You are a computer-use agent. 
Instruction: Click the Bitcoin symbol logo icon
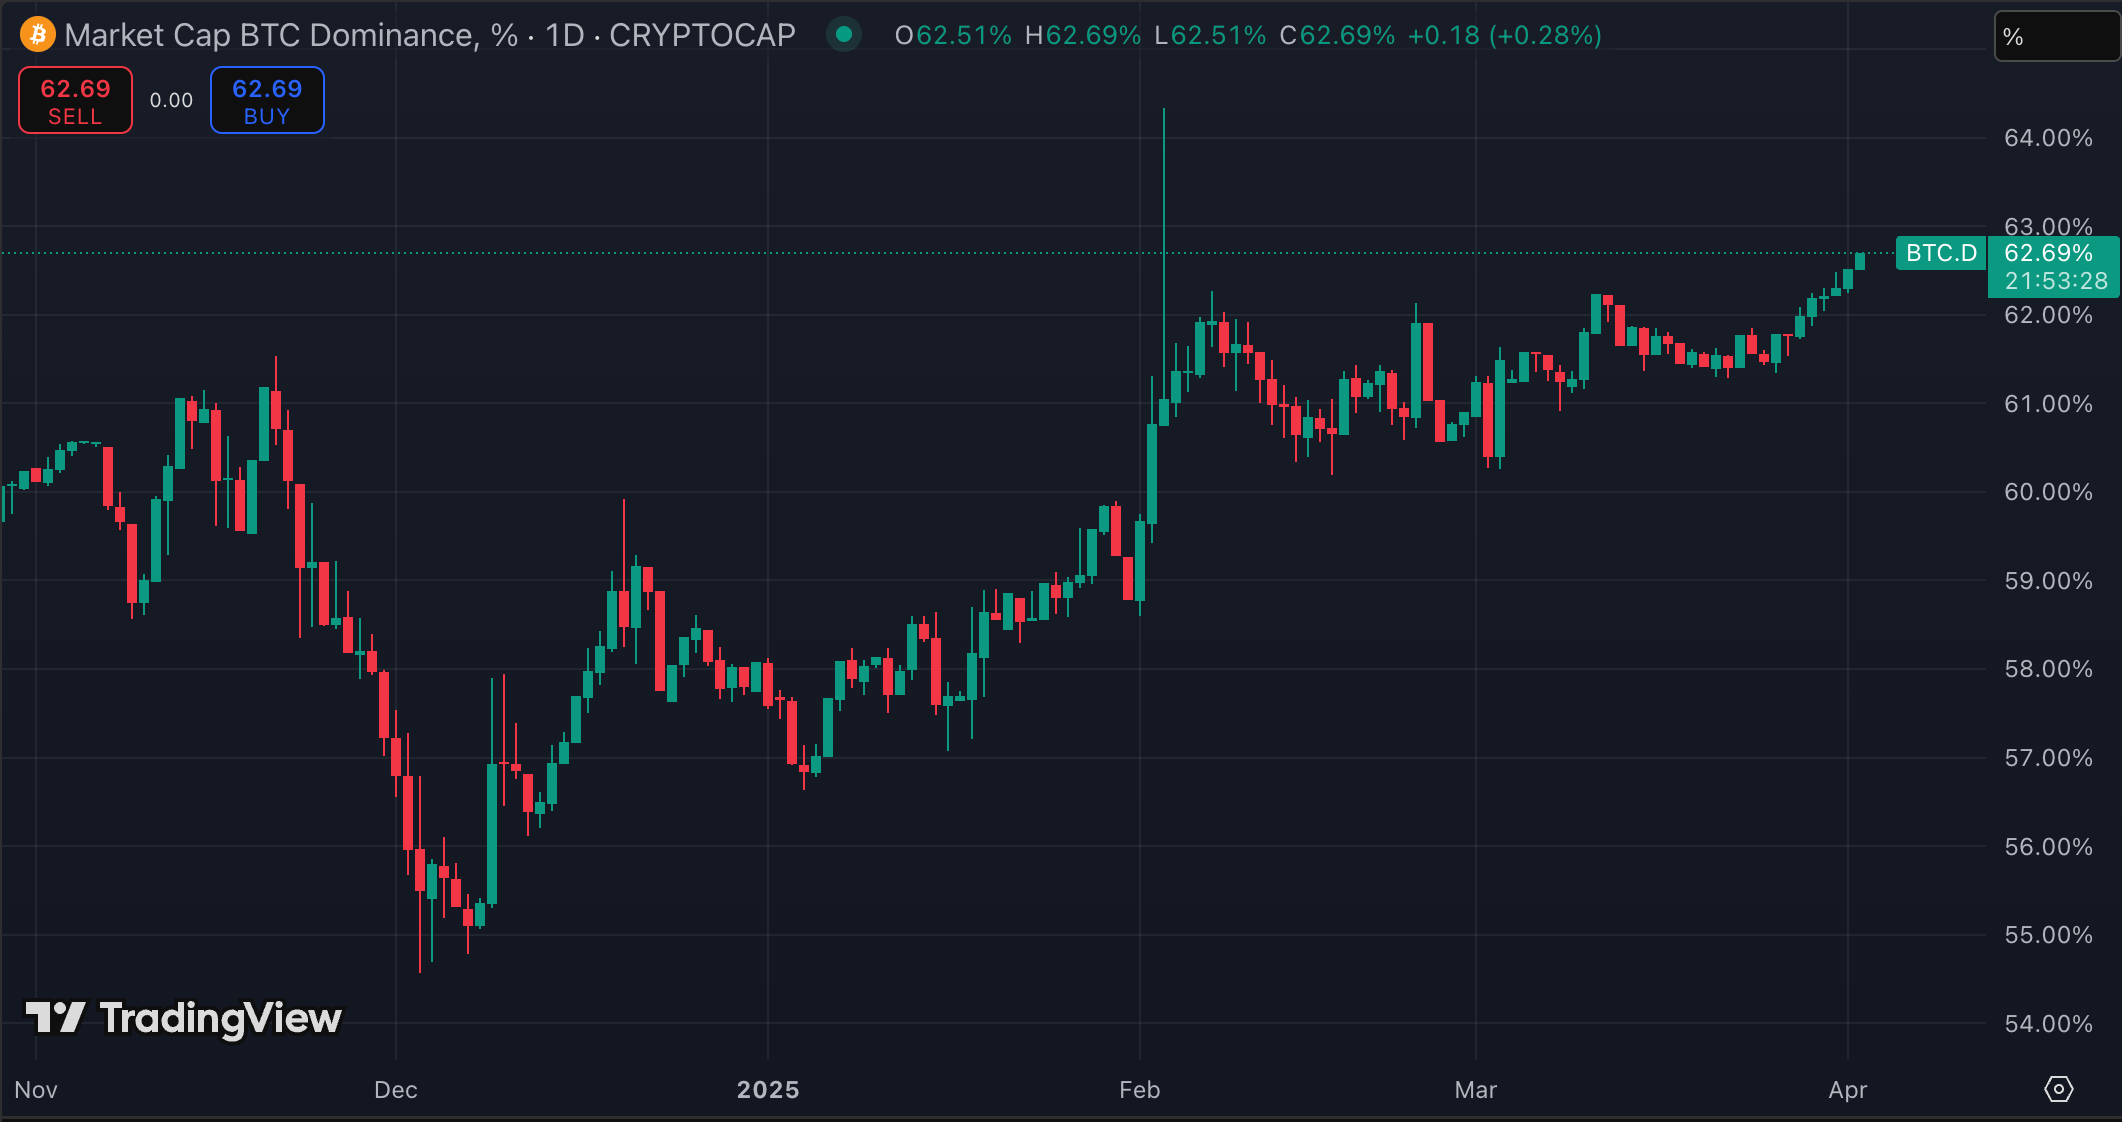tap(38, 35)
